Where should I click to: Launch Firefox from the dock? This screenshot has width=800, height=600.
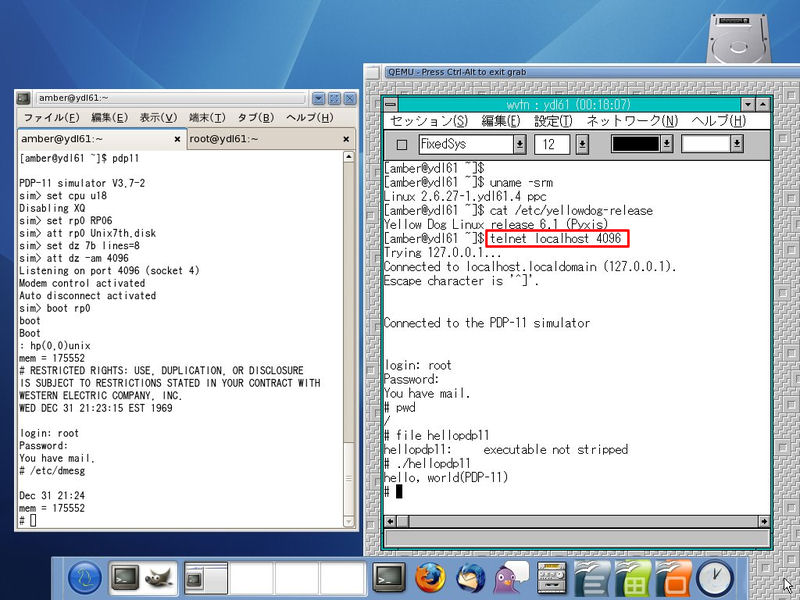click(x=430, y=578)
